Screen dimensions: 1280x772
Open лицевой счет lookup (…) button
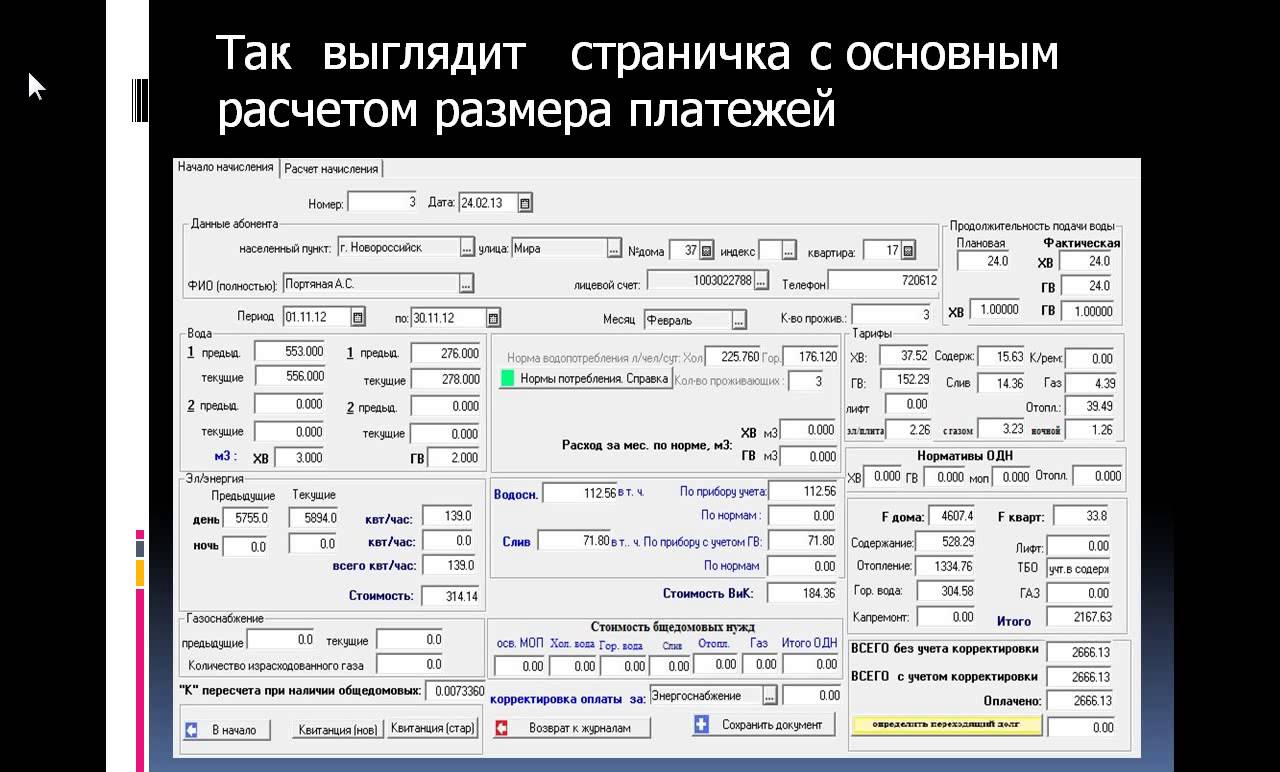point(761,281)
